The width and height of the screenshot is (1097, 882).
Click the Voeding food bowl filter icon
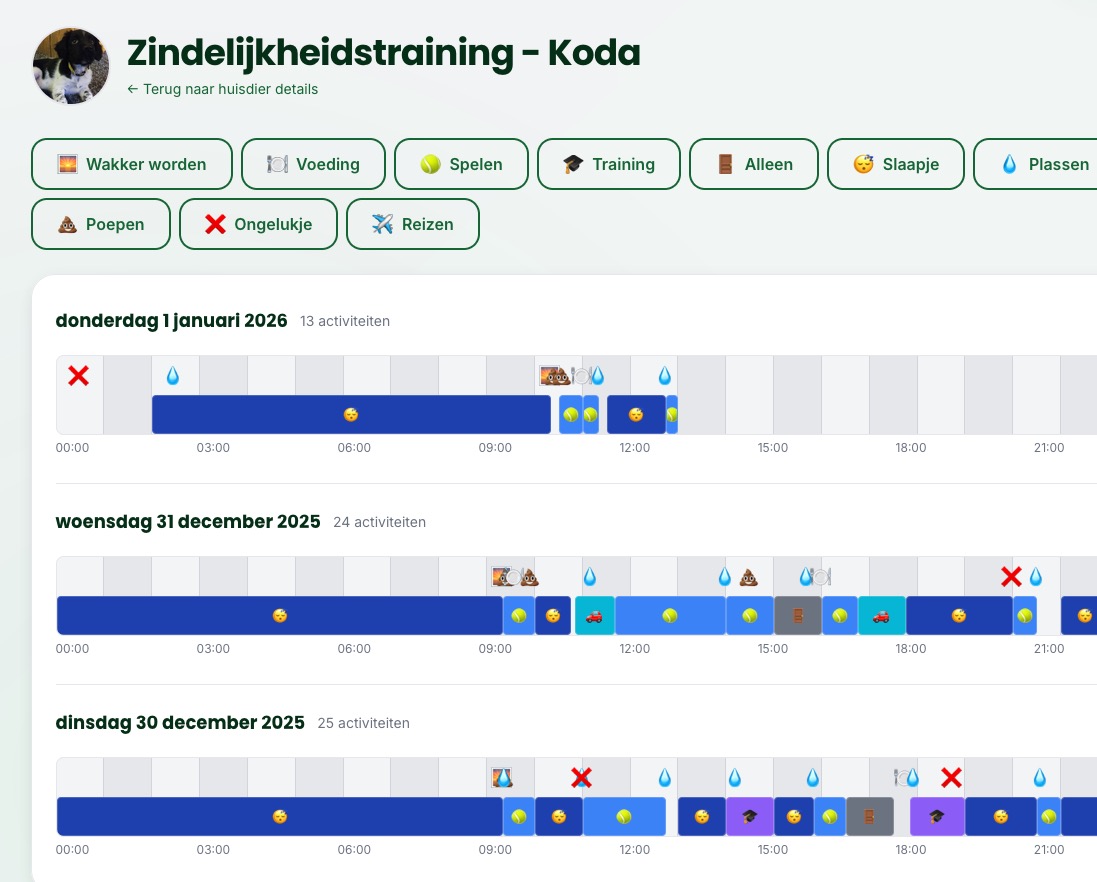click(276, 164)
